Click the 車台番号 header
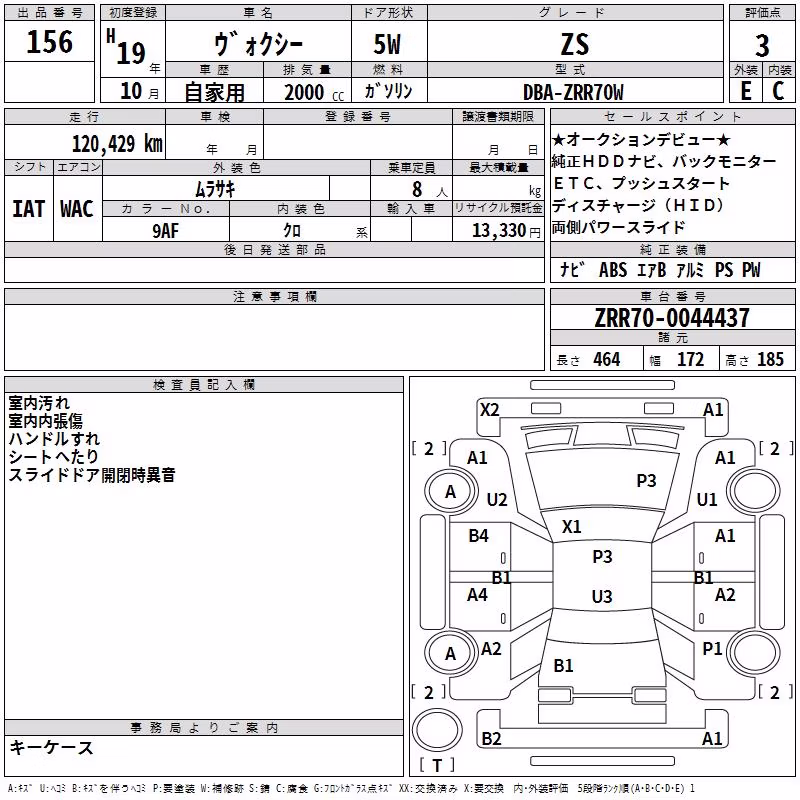The width and height of the screenshot is (800, 800). (x=672, y=296)
